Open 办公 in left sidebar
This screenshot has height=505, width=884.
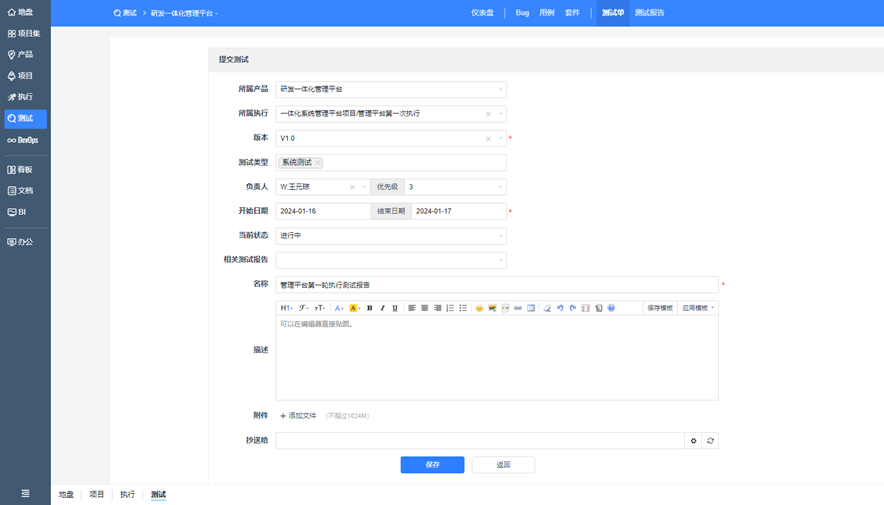coord(21,242)
